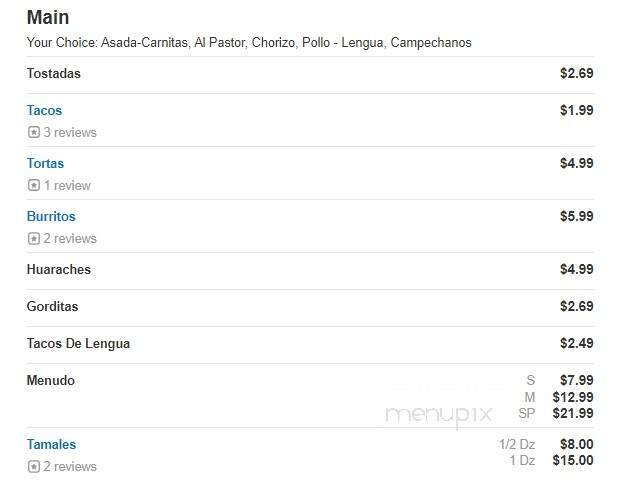Read the 1 review for Tortas
The width and height of the screenshot is (618, 497).
pyautogui.click(x=67, y=186)
